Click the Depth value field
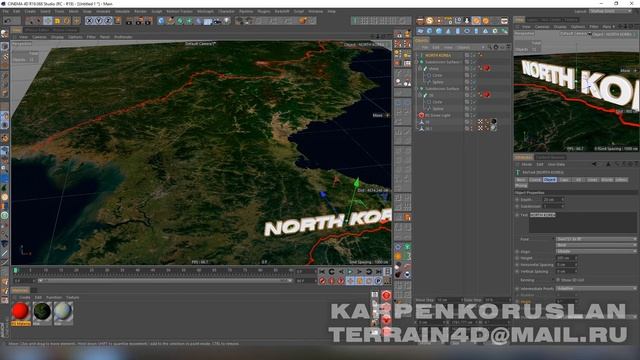This screenshot has height=360, width=640. [x=553, y=200]
